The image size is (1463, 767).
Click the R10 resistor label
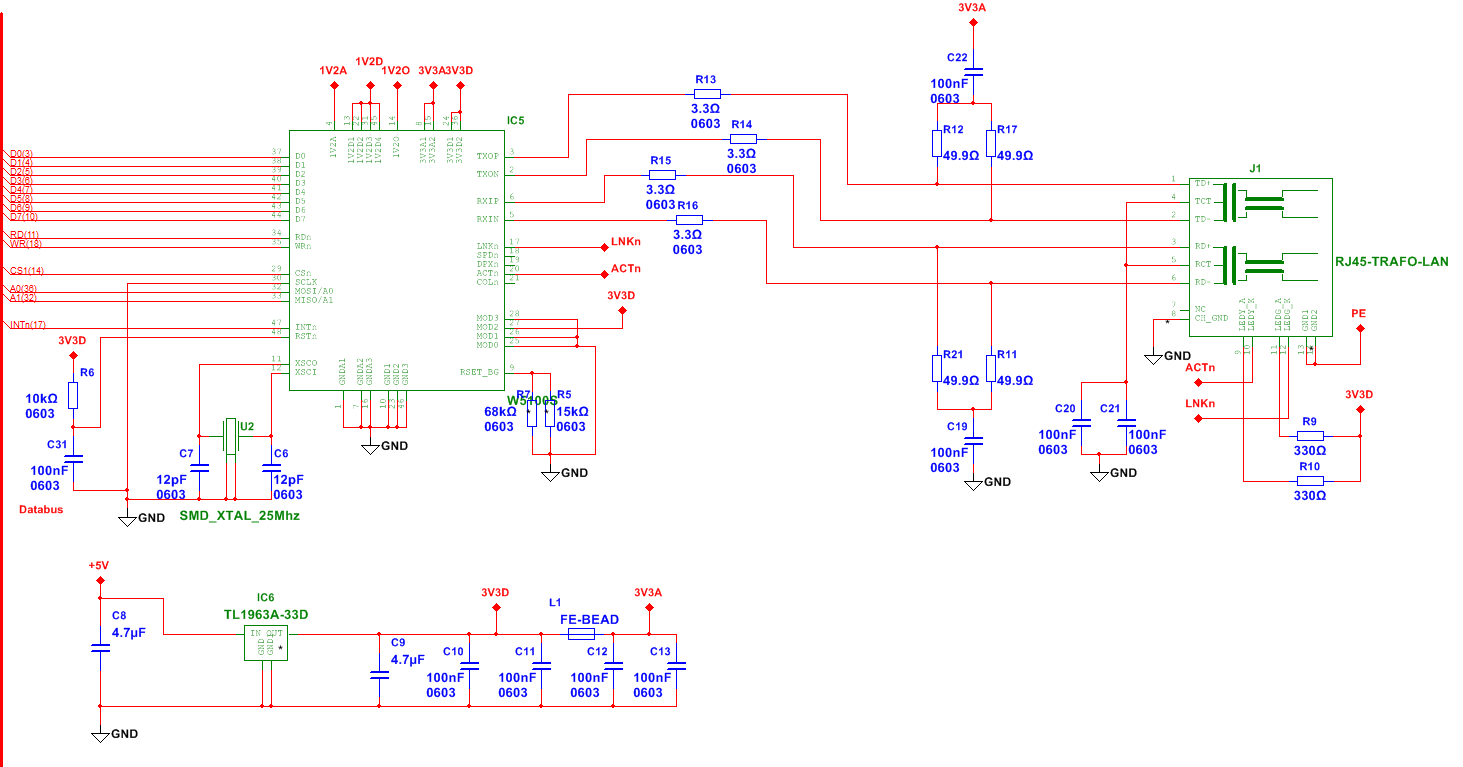point(1309,467)
